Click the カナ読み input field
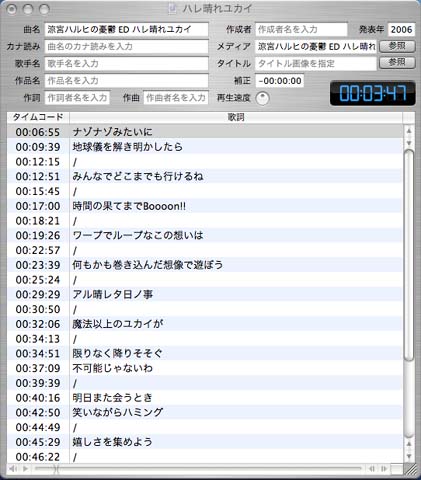The height and width of the screenshot is (480, 421). pyautogui.click(x=126, y=46)
